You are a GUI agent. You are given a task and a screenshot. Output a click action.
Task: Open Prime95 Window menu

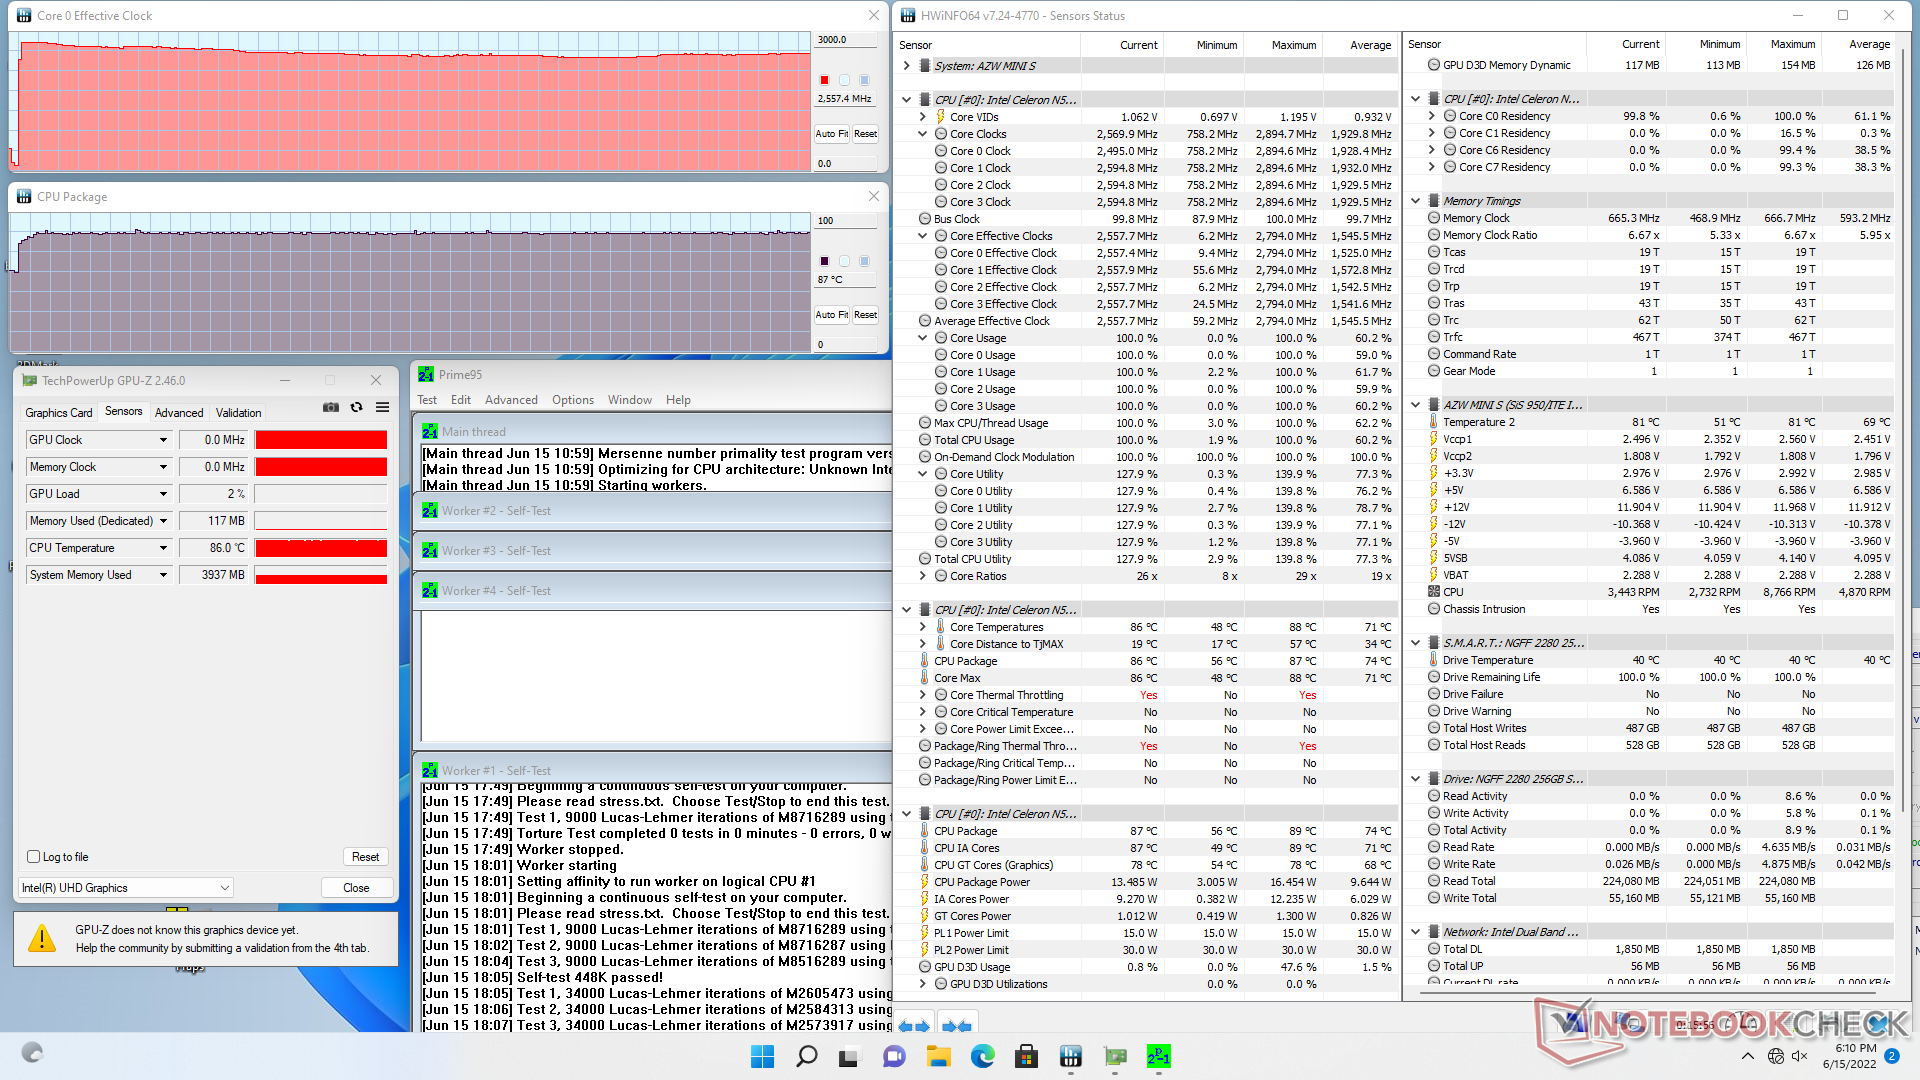(630, 400)
